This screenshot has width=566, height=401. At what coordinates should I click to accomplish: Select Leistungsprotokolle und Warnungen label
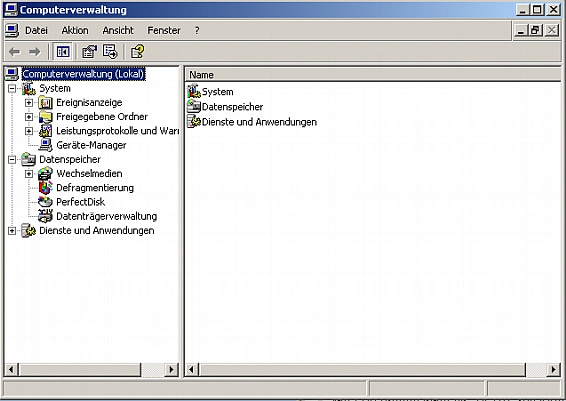click(x=117, y=131)
